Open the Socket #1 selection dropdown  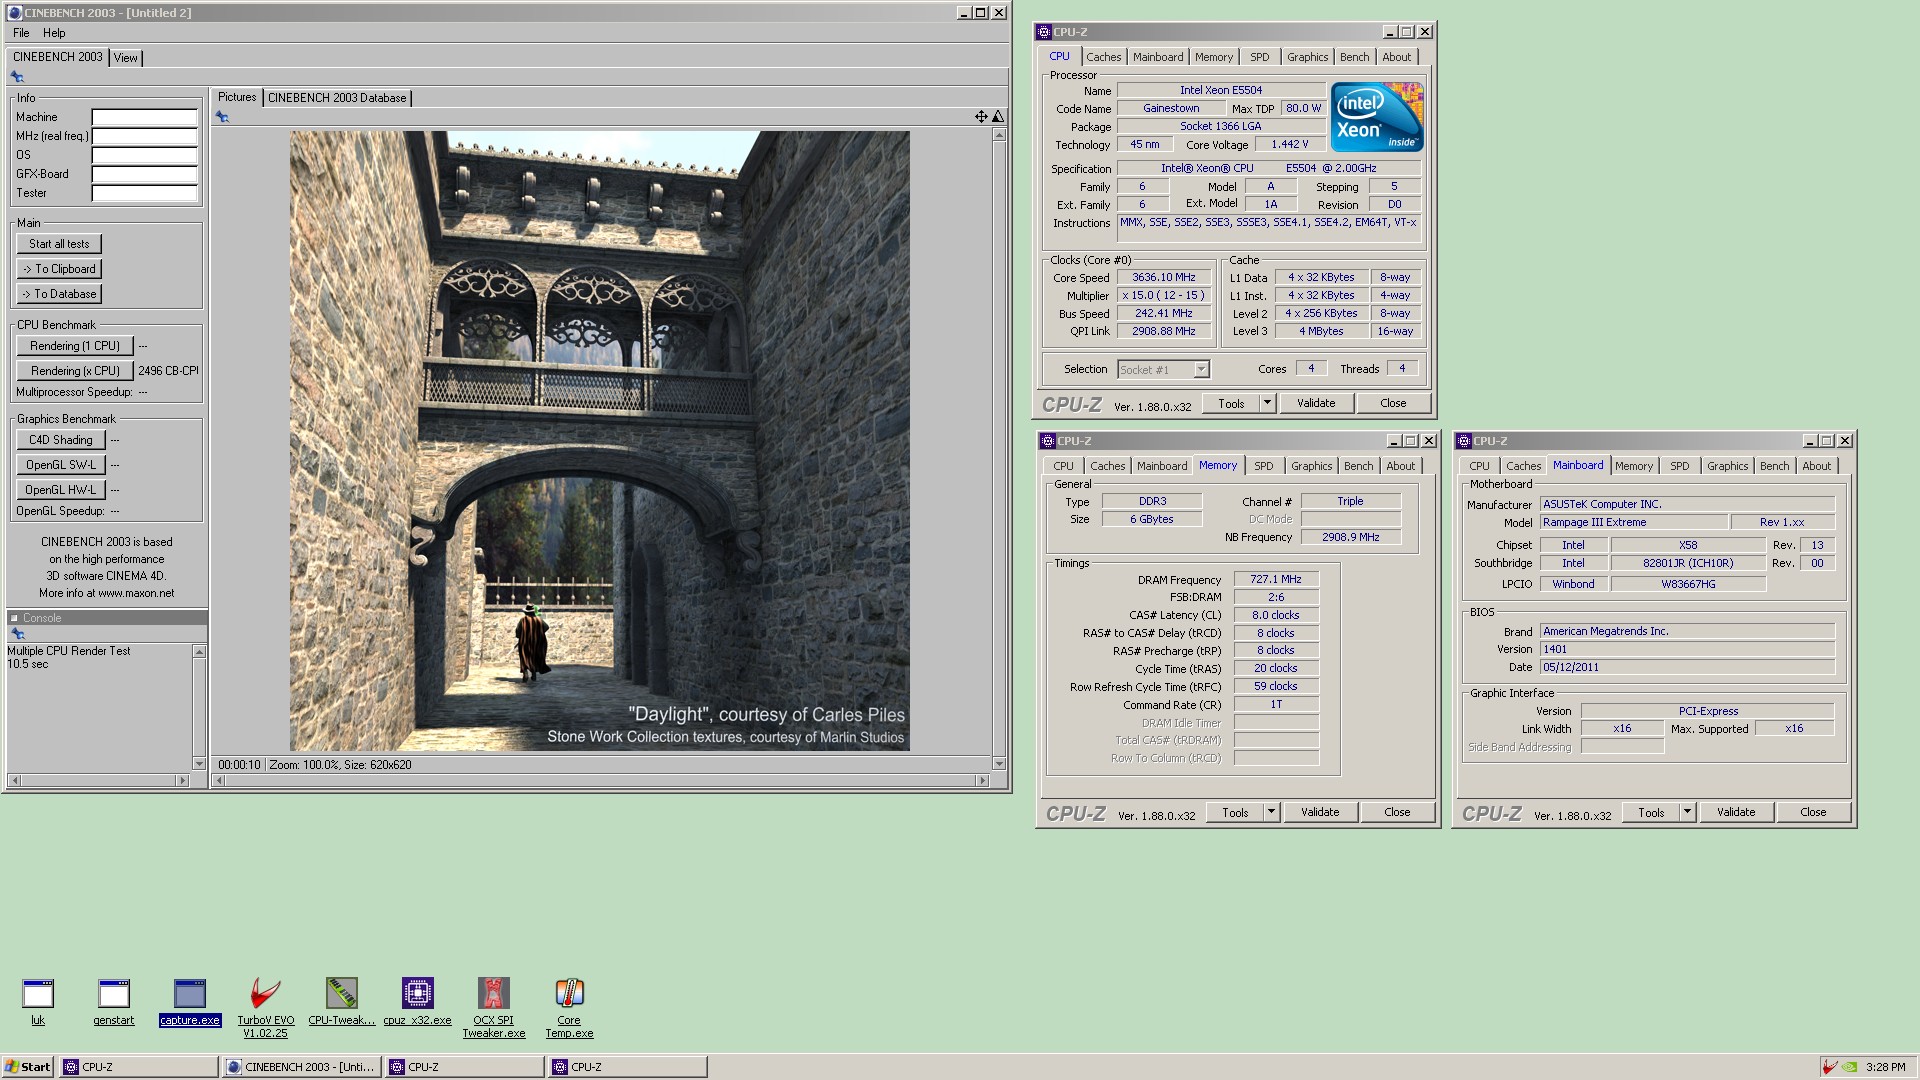[1163, 370]
